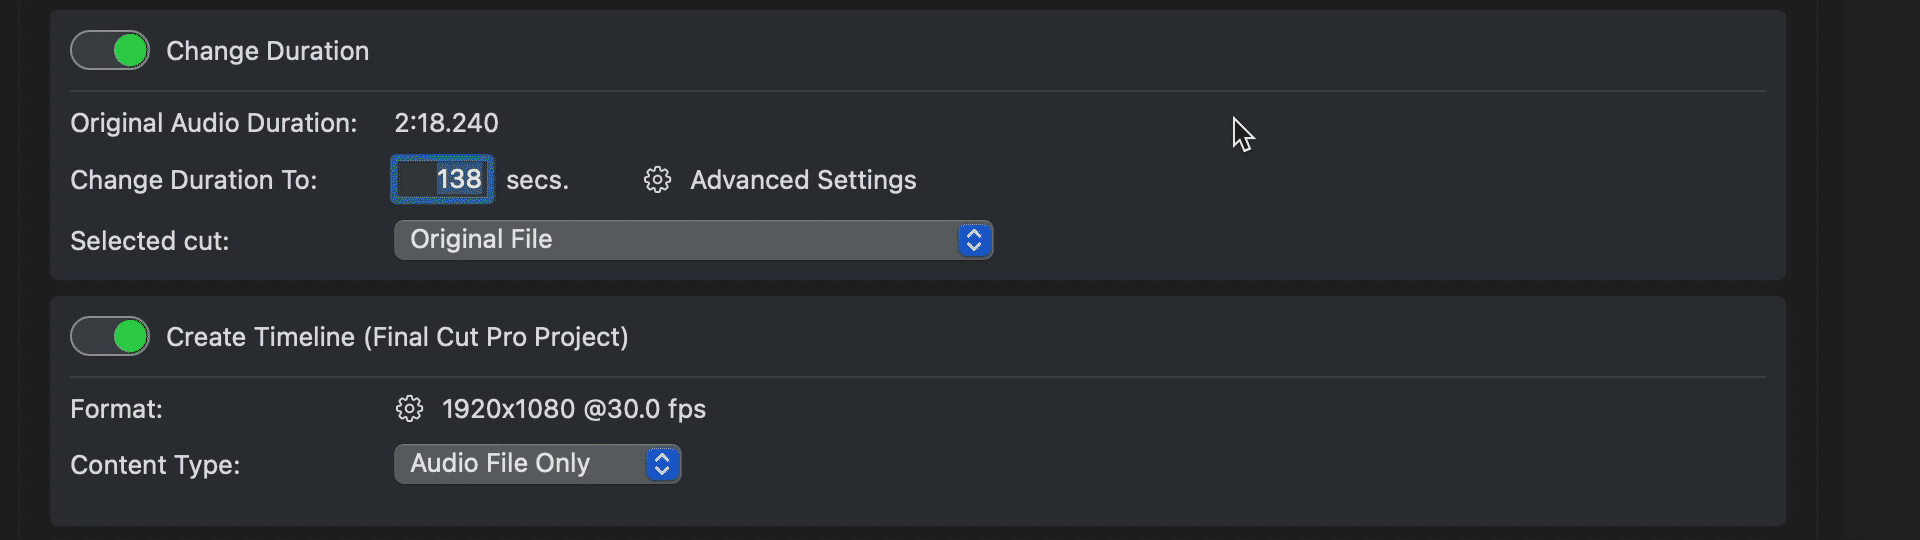
Task: Click the Selected cut label
Action: [150, 241]
